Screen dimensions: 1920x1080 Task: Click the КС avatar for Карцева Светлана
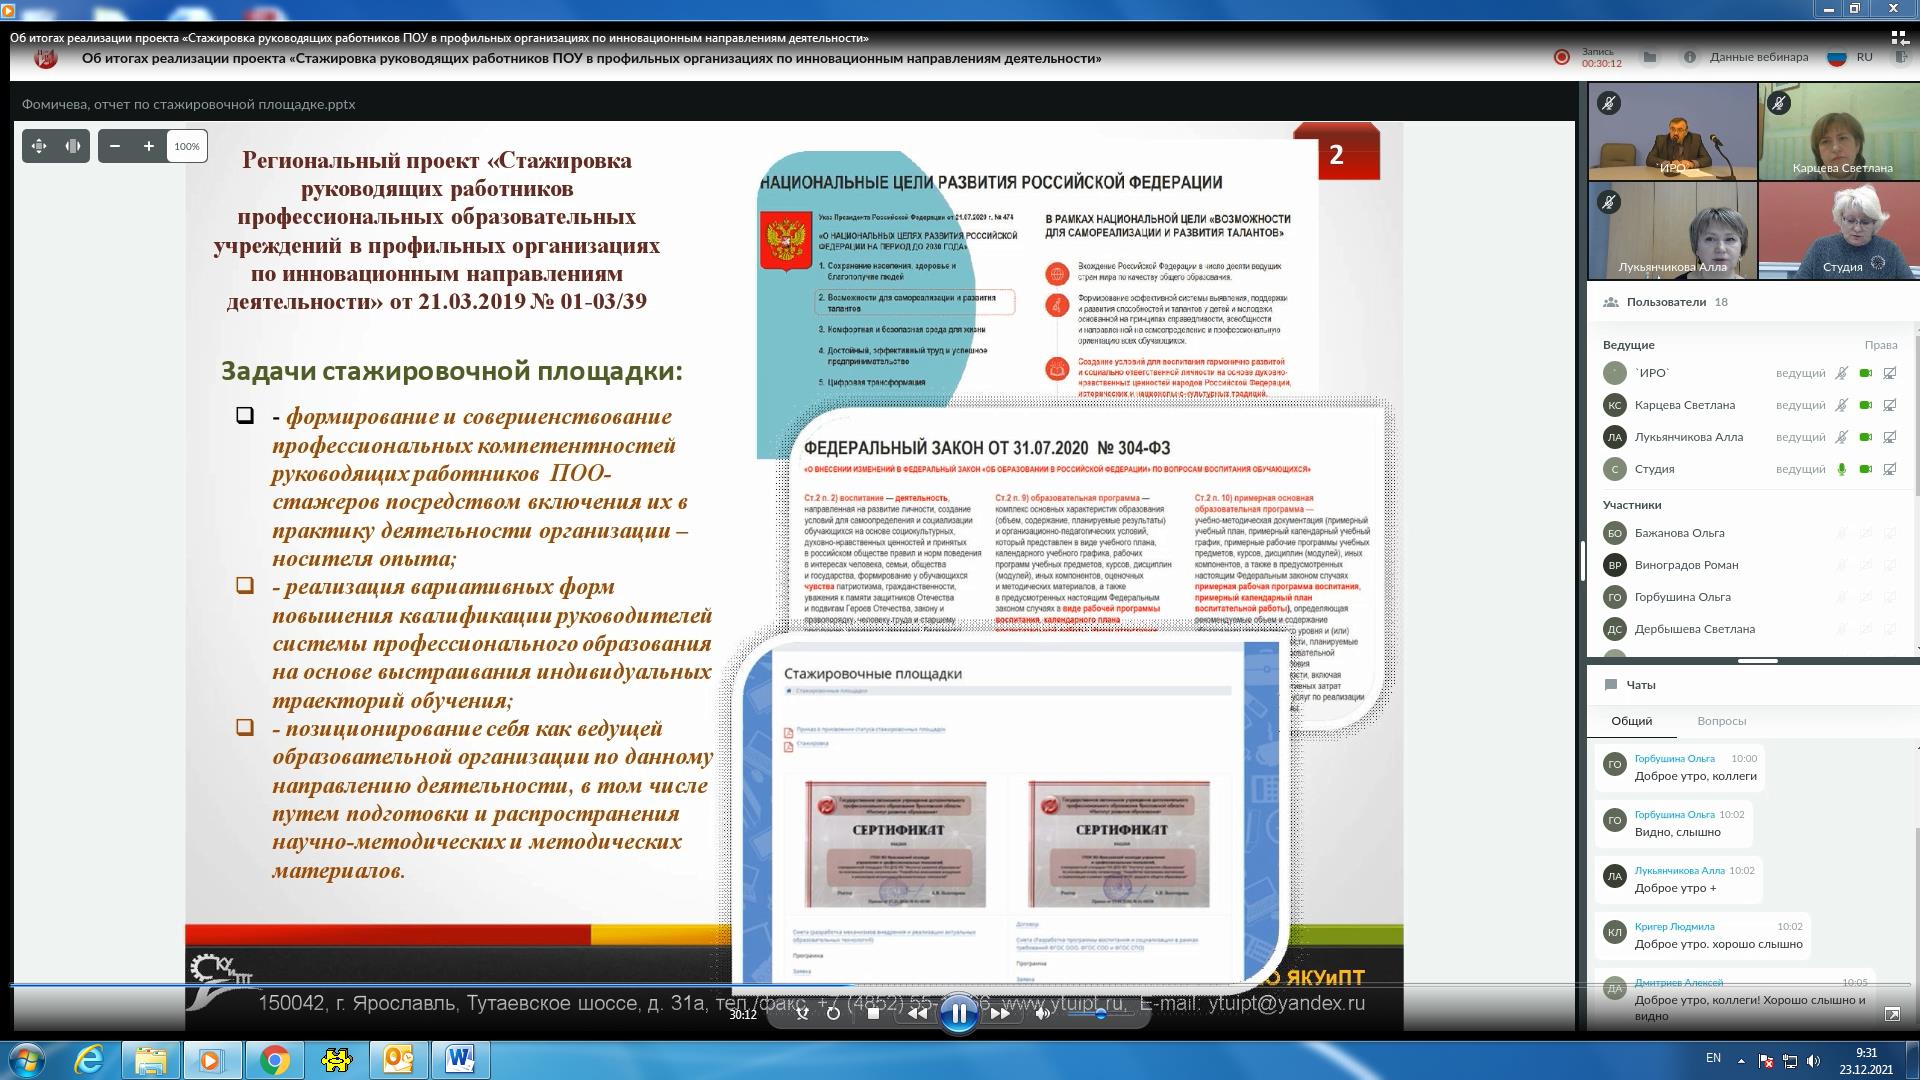tap(1614, 405)
